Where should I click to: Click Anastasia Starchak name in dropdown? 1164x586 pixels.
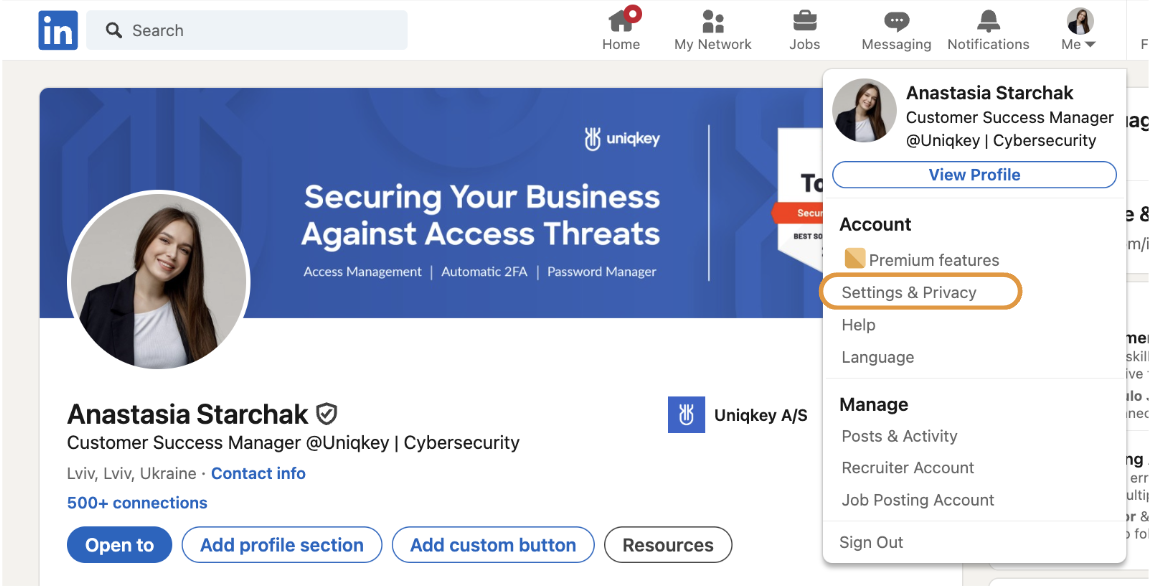click(x=990, y=93)
